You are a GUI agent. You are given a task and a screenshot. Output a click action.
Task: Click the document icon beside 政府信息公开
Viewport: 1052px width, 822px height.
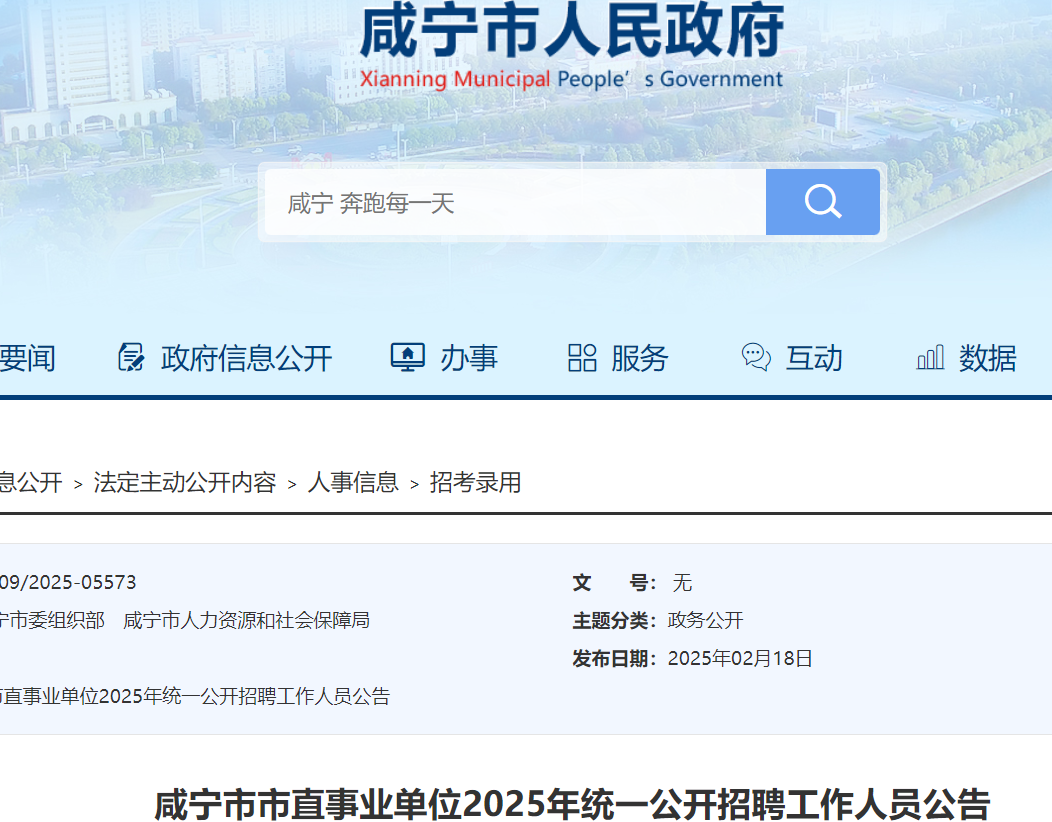131,357
